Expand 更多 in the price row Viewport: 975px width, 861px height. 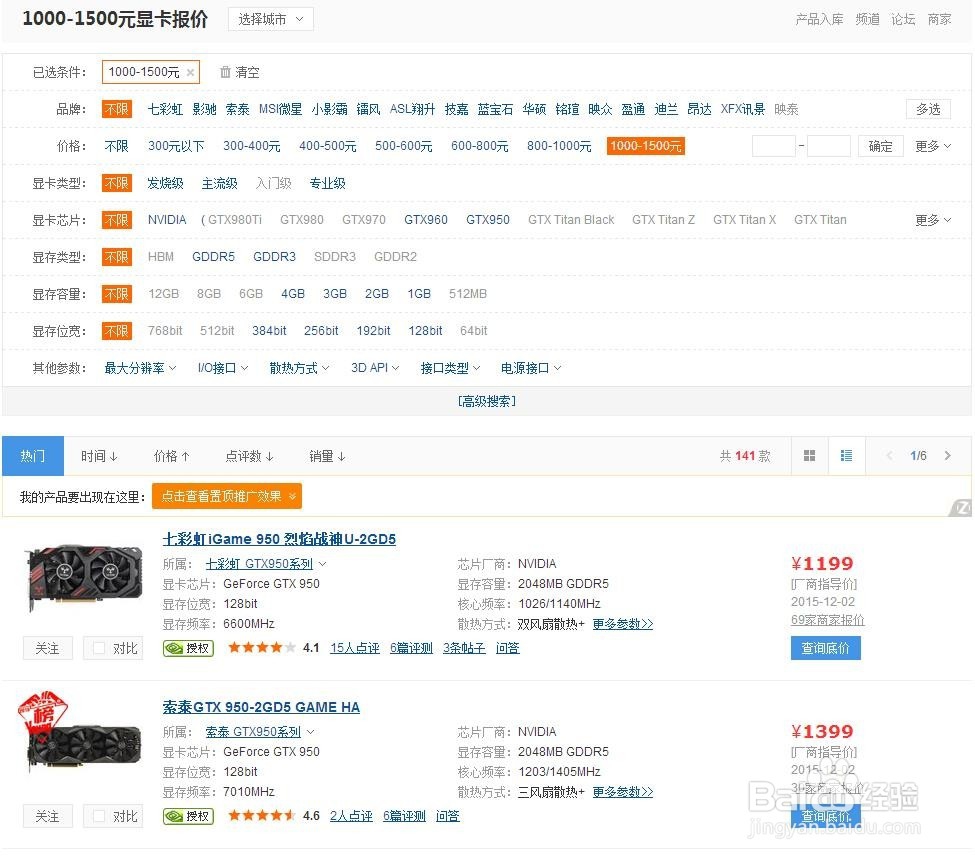933,146
